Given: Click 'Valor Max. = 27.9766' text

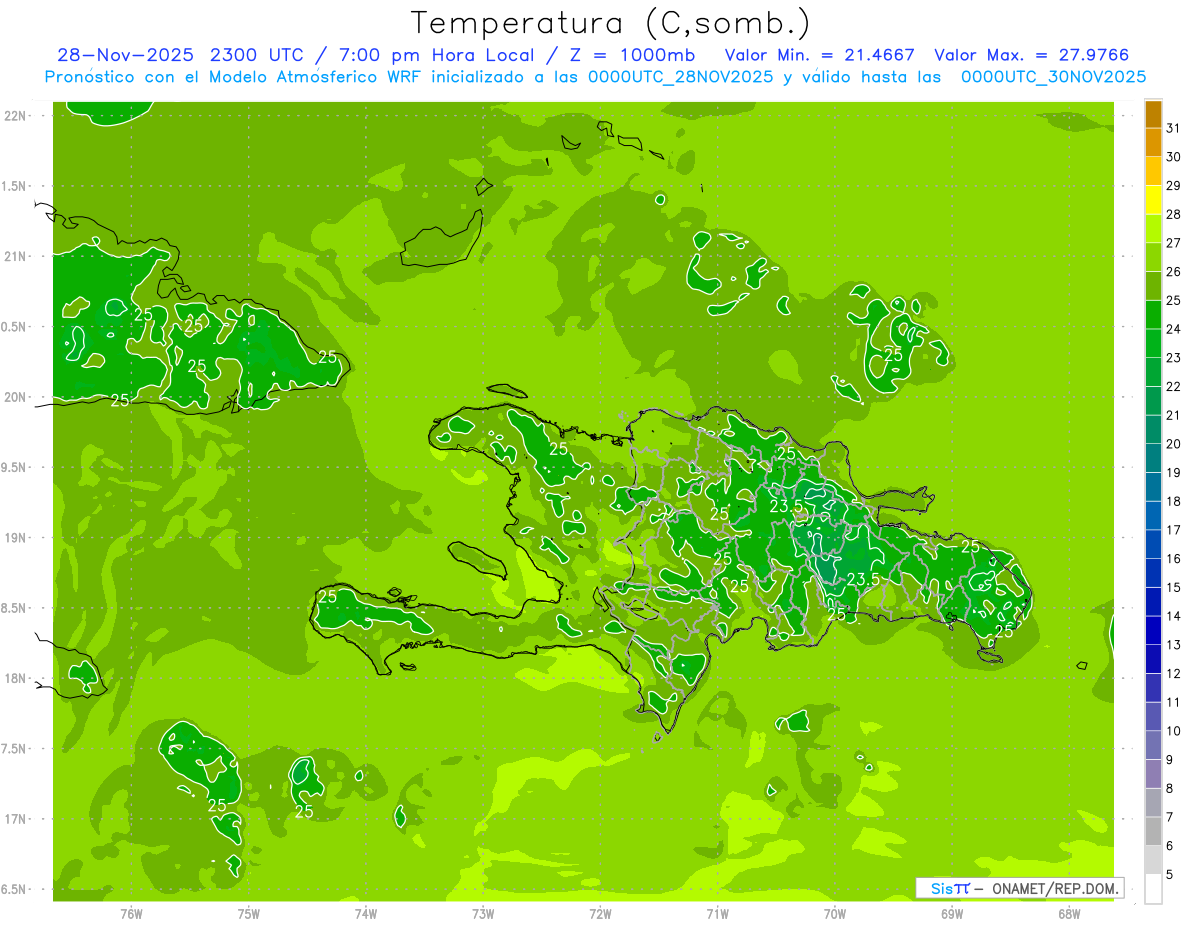Looking at the screenshot, I should click(x=1032, y=55).
